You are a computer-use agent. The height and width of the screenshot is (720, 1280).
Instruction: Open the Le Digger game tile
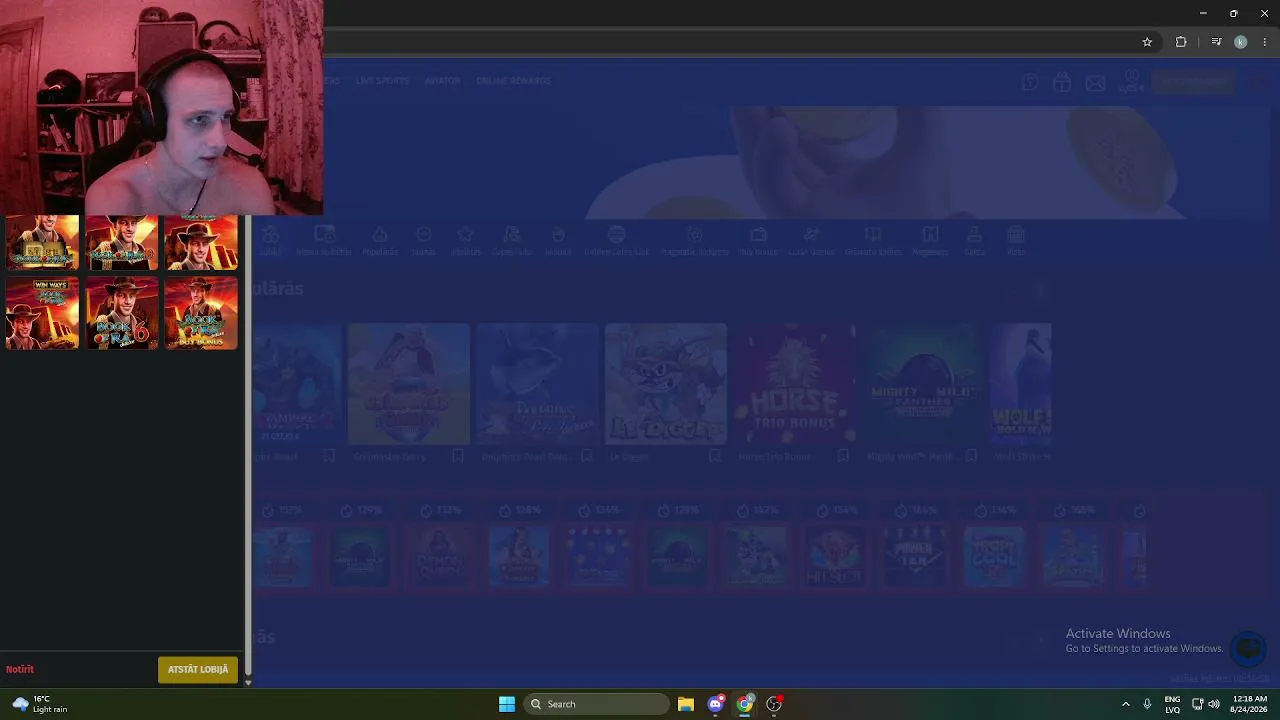pyautogui.click(x=666, y=384)
